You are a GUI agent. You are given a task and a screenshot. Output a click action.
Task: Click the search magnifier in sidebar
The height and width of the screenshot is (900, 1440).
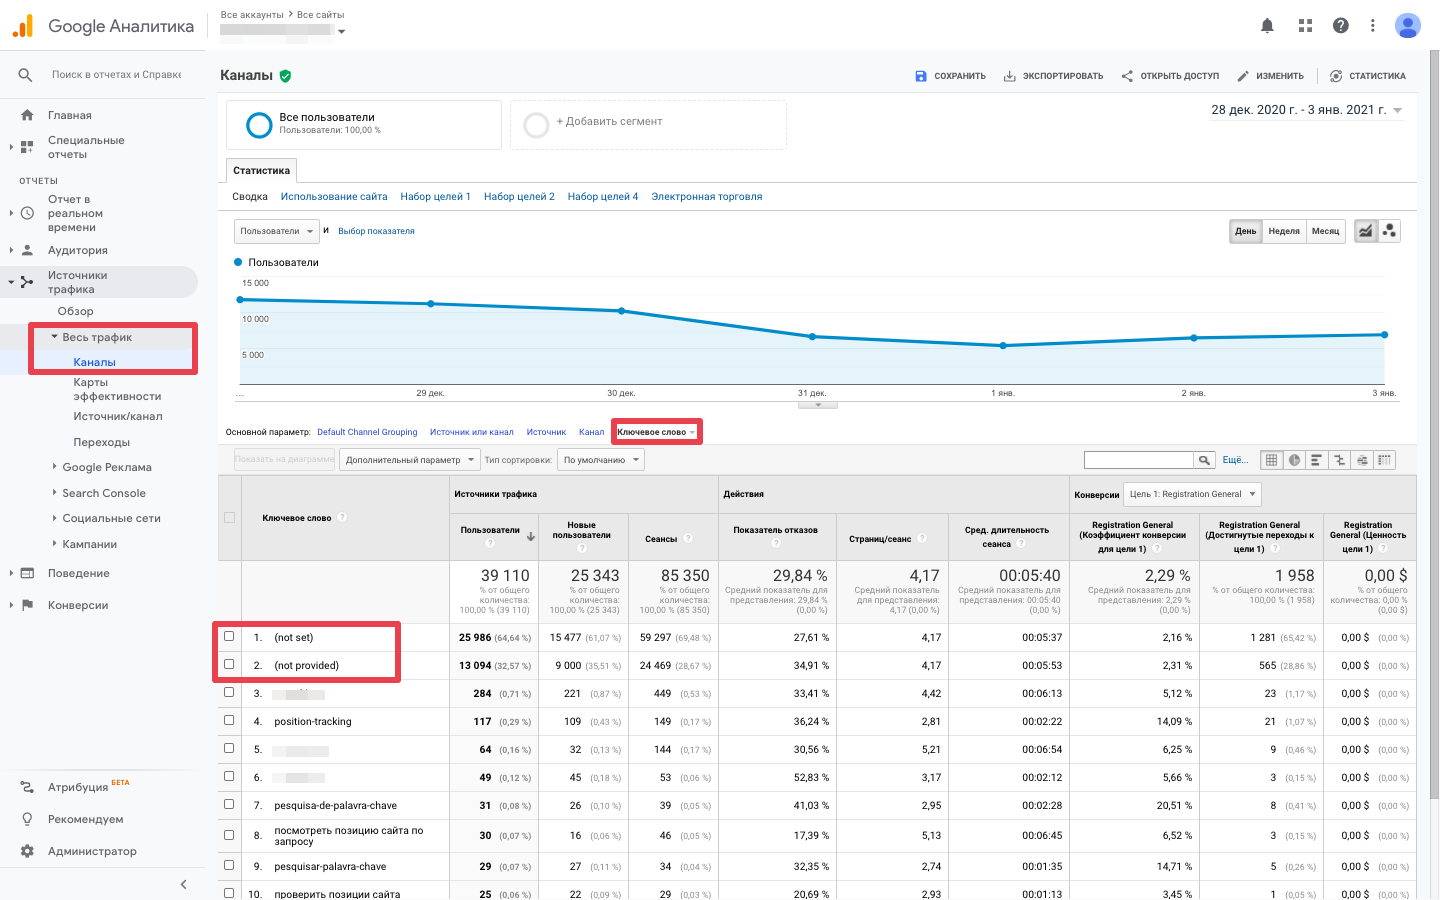coord(25,75)
